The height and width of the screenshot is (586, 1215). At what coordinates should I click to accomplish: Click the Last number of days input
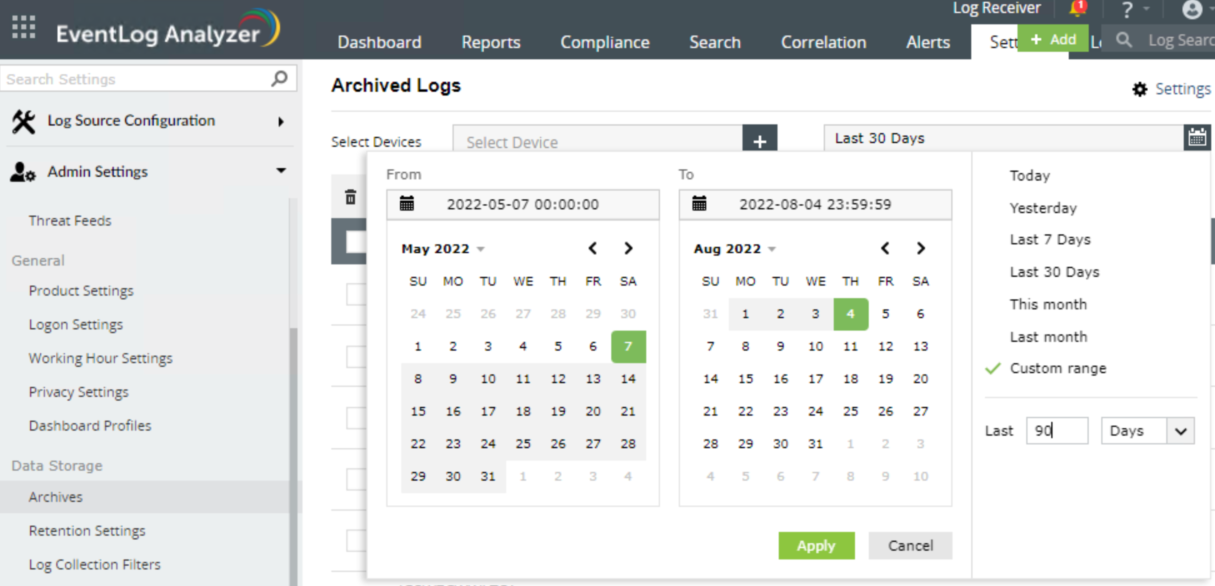(x=1057, y=431)
